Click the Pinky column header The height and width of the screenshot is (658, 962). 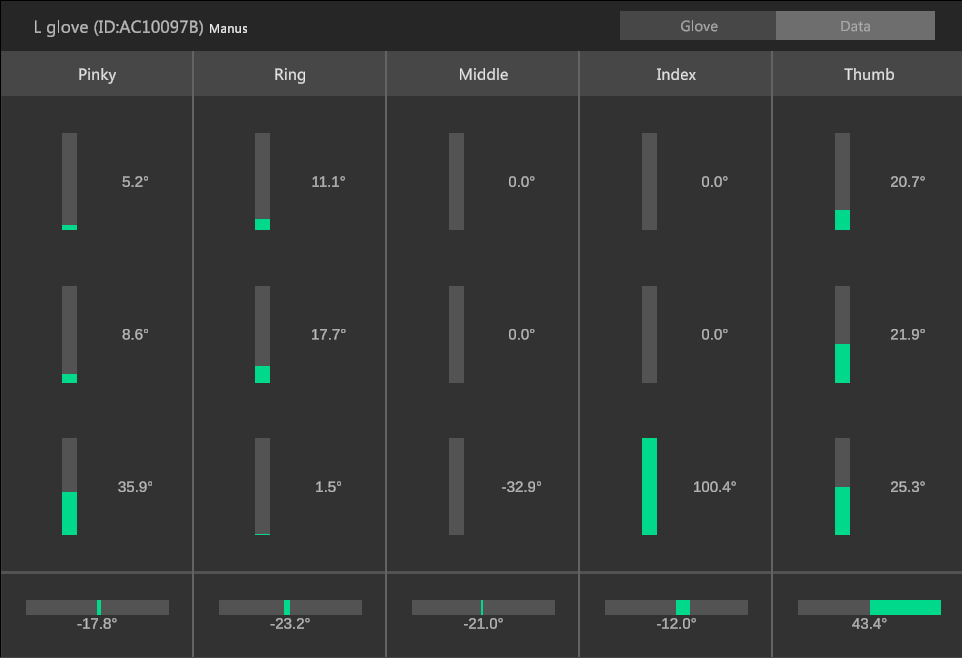tap(97, 74)
